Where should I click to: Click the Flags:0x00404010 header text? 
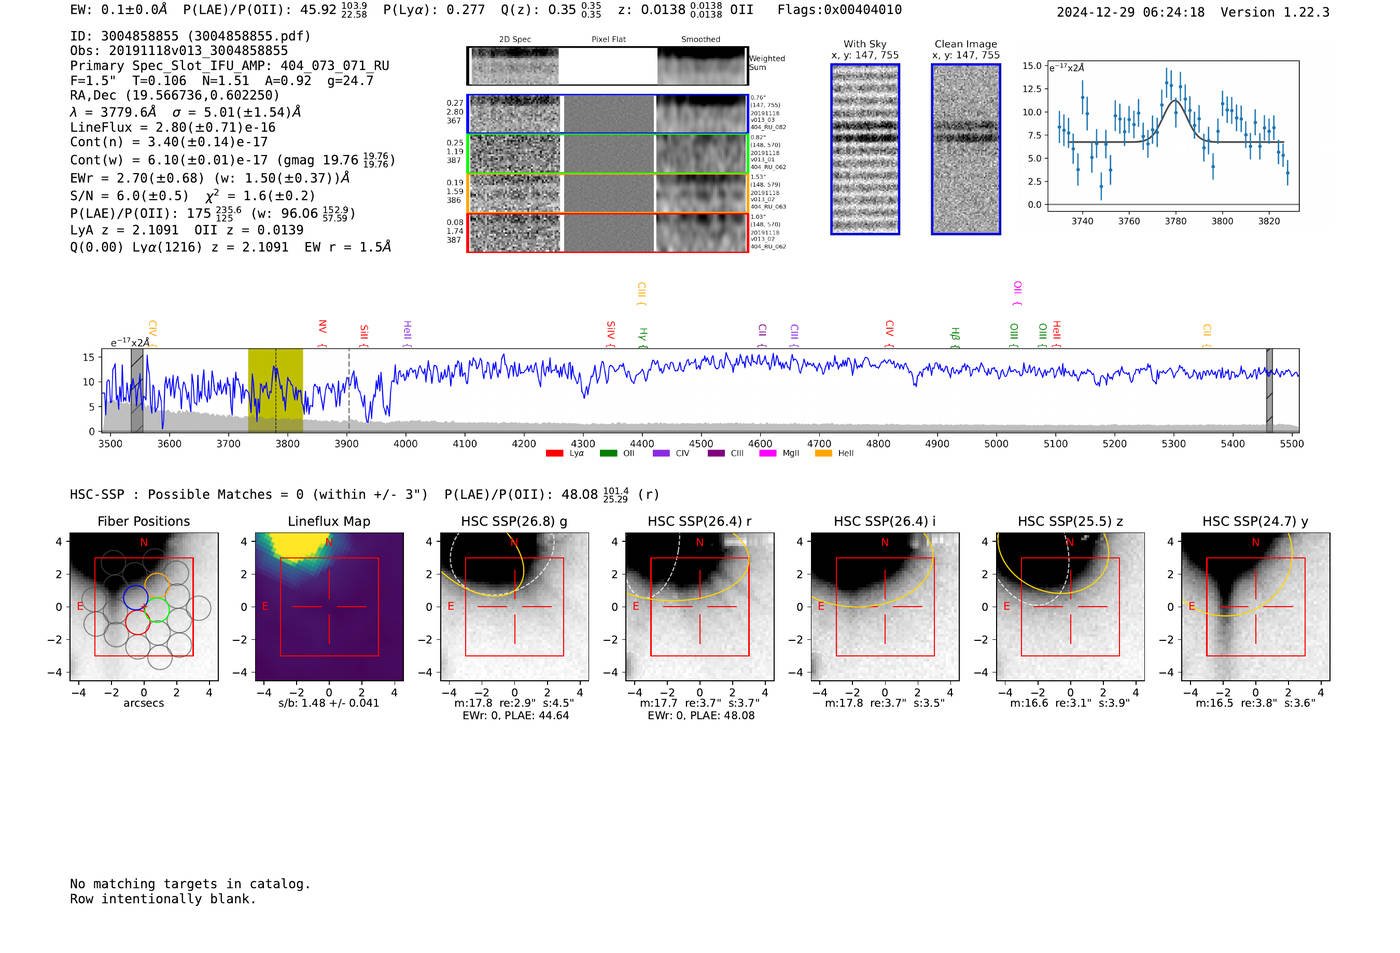(839, 10)
